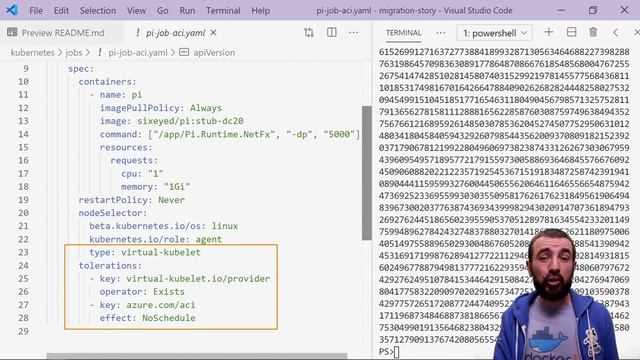
Task: Restore down the VS Code window
Action: pos(593,10)
